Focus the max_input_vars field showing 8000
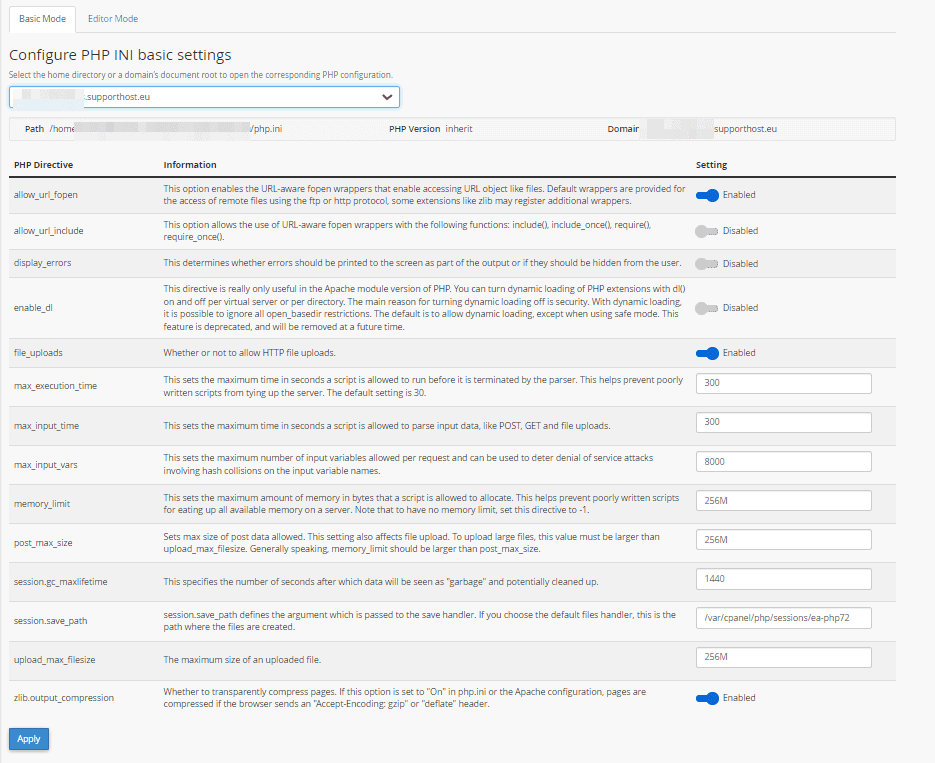Viewport: 935px width, 763px height. [x=784, y=461]
